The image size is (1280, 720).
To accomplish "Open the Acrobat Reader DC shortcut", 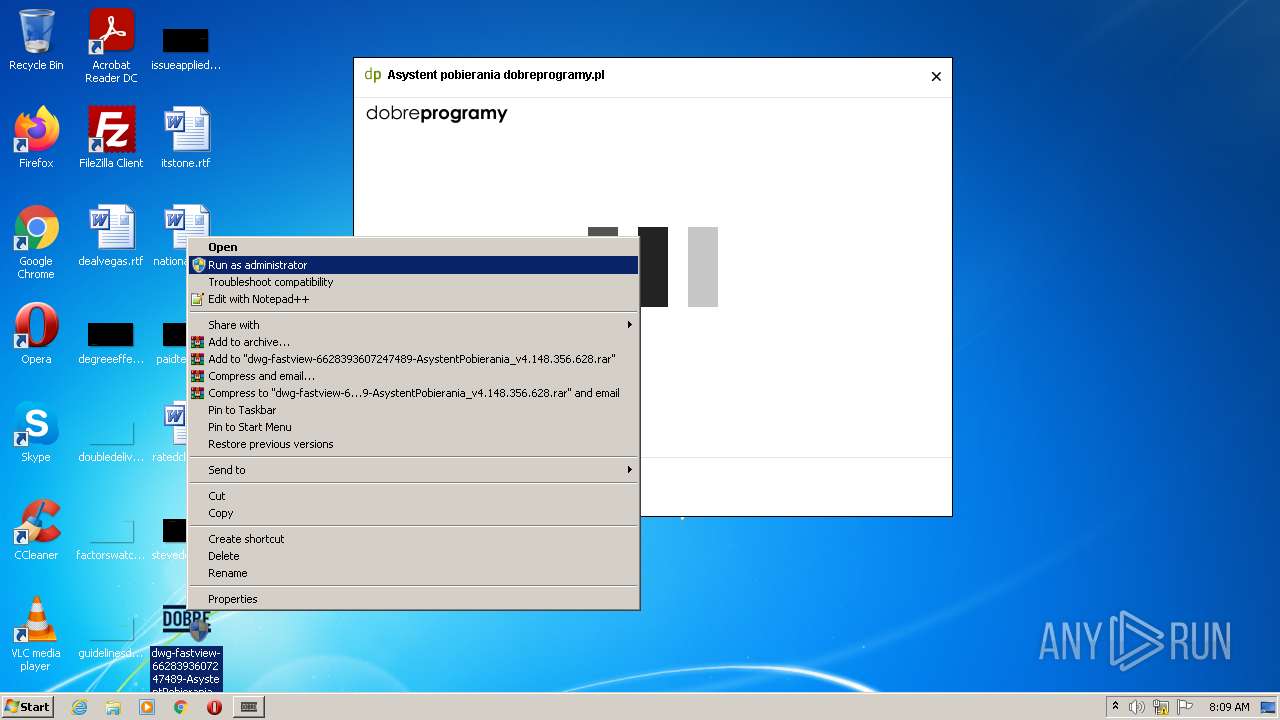I will click(x=111, y=46).
